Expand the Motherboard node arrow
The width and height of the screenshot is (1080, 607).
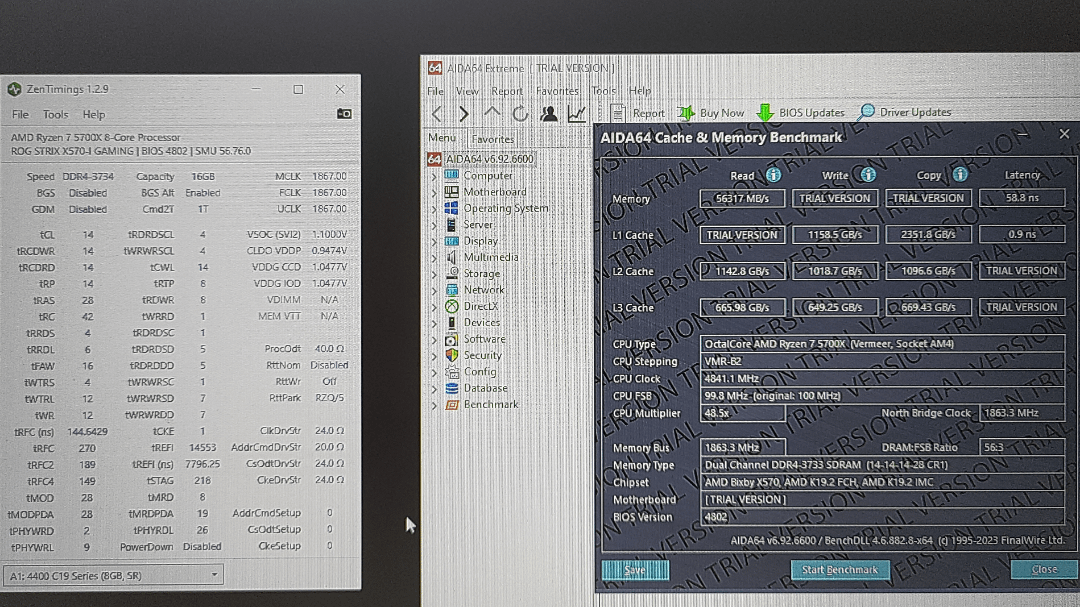point(435,192)
